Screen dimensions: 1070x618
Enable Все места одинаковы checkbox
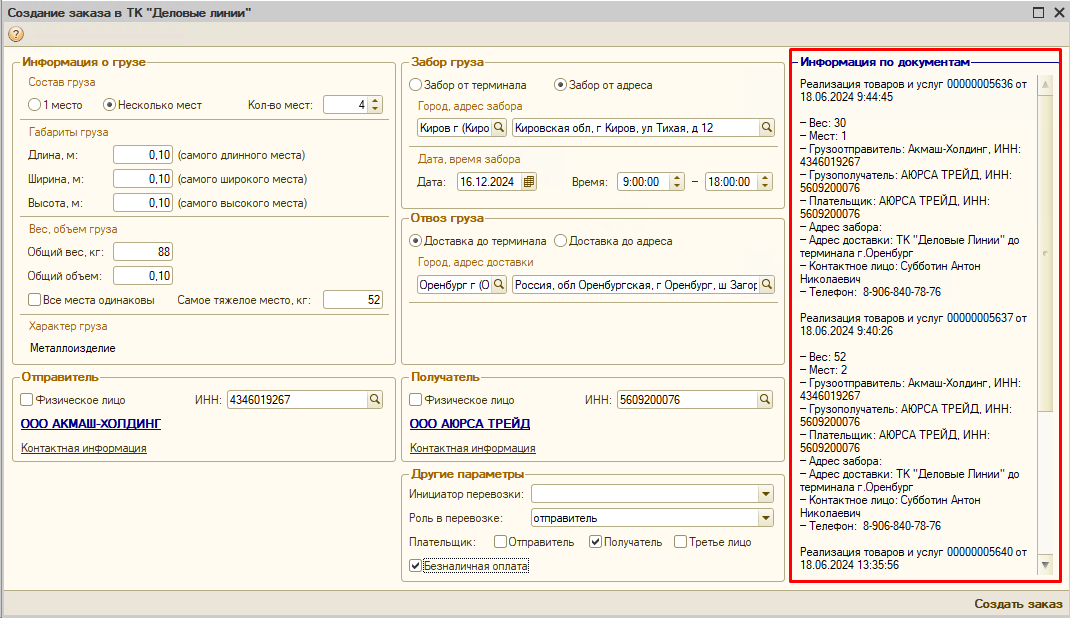click(x=34, y=299)
